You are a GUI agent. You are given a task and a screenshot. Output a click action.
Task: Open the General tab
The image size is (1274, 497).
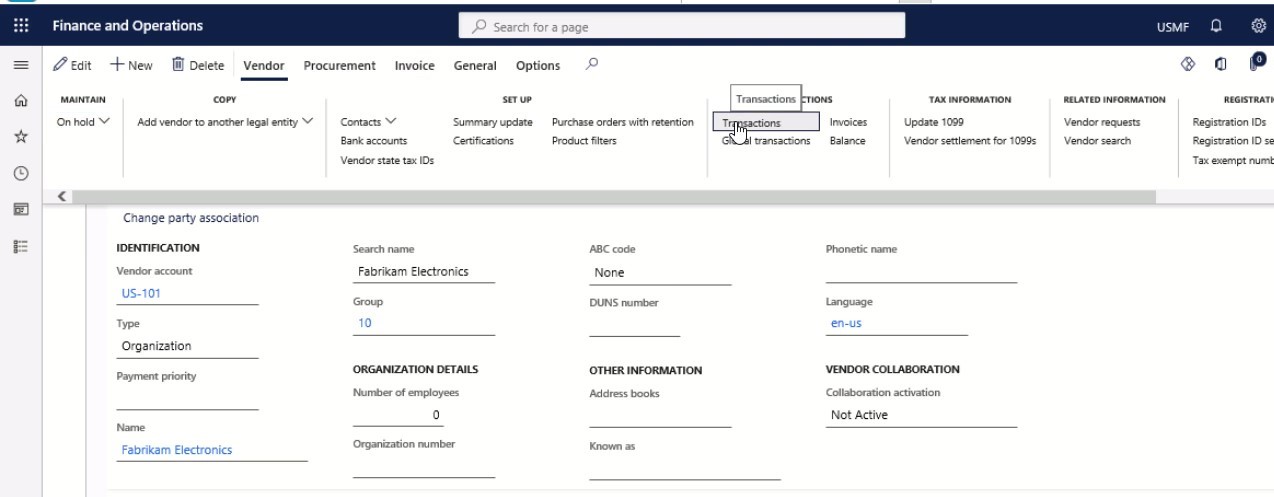(475, 66)
